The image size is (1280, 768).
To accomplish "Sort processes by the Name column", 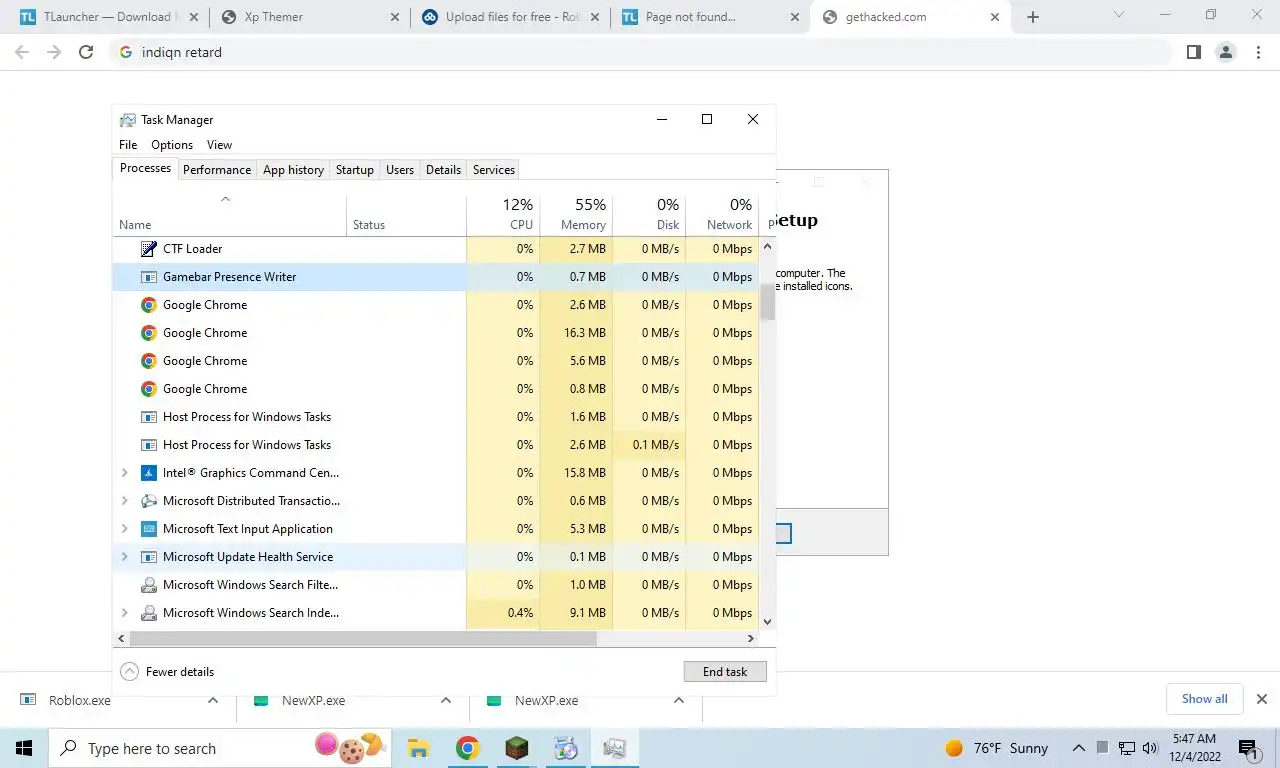I will (x=229, y=214).
